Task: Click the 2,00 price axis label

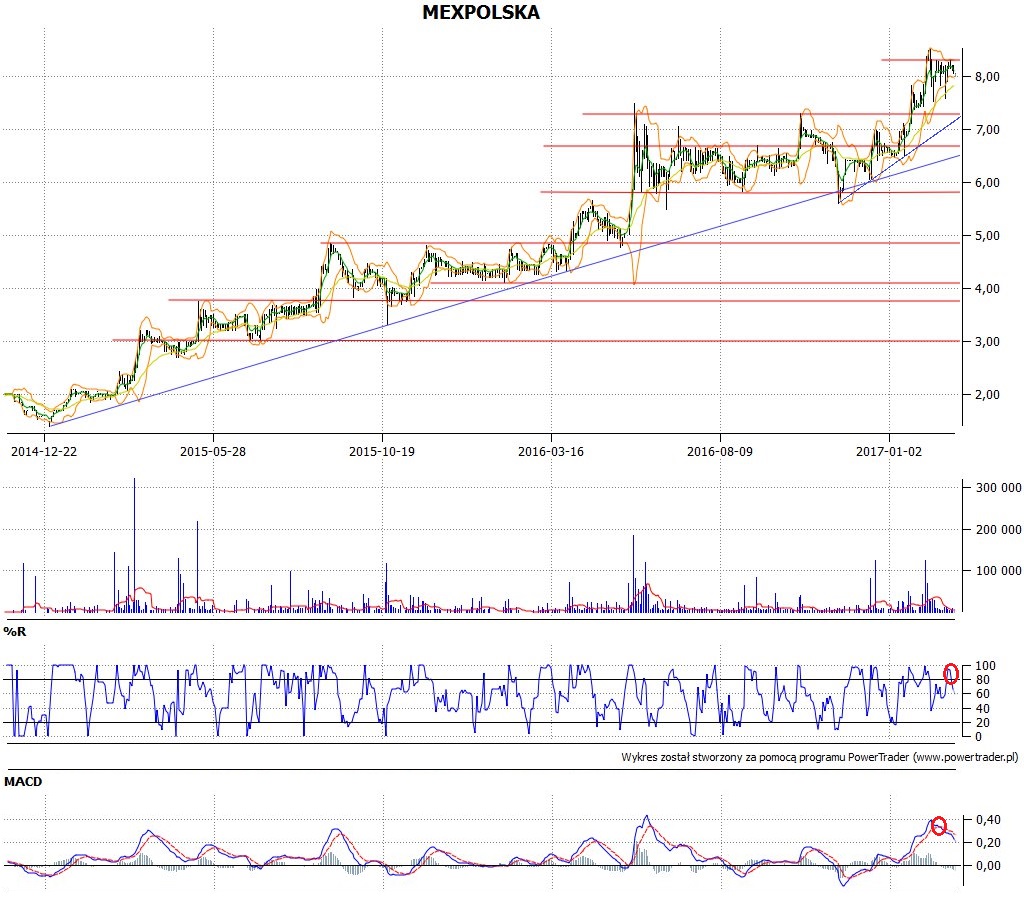Action: tap(987, 394)
